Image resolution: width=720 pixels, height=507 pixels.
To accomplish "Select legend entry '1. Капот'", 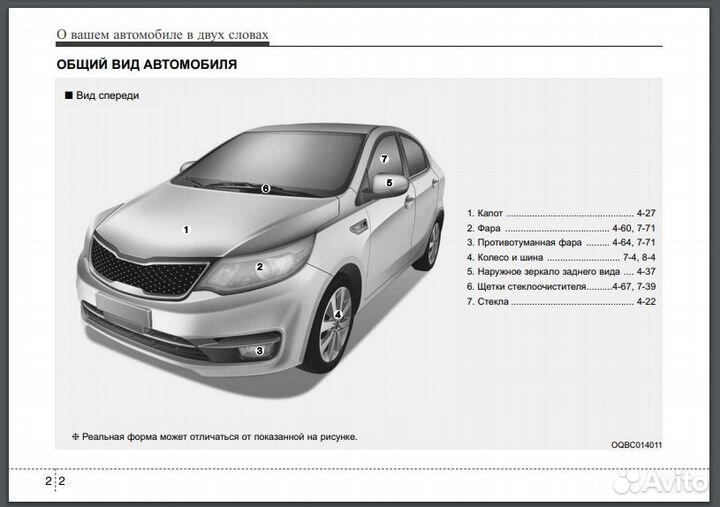I will (485, 213).
